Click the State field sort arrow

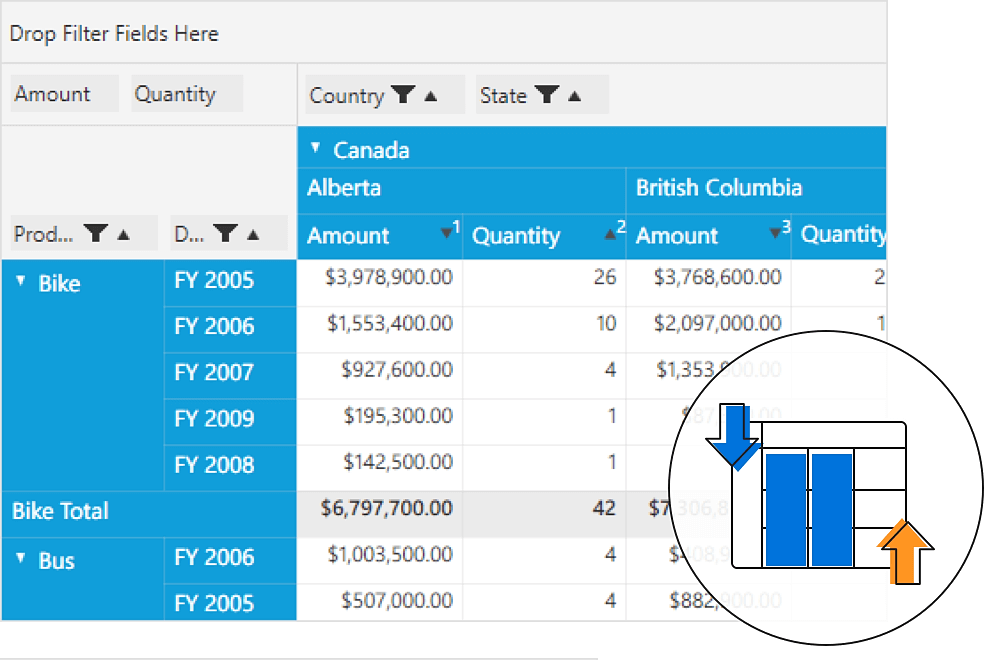574,96
